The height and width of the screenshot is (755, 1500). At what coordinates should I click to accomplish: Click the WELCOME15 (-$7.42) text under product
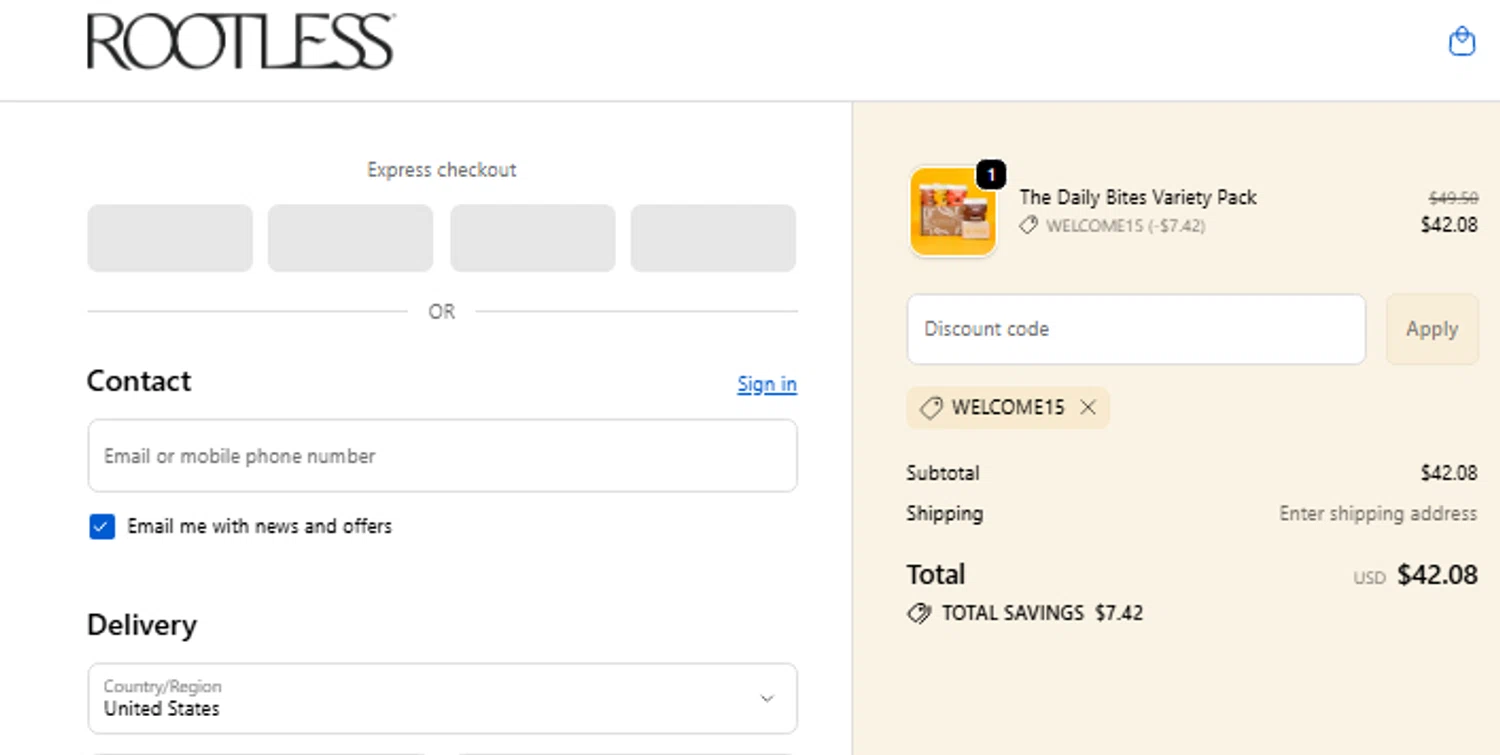tap(1125, 226)
